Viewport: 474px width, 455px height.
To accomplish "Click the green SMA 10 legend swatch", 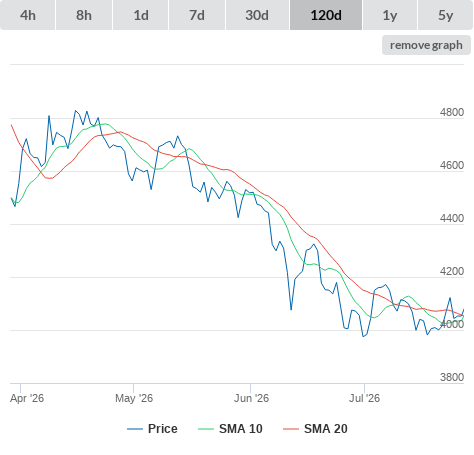I will [206, 429].
